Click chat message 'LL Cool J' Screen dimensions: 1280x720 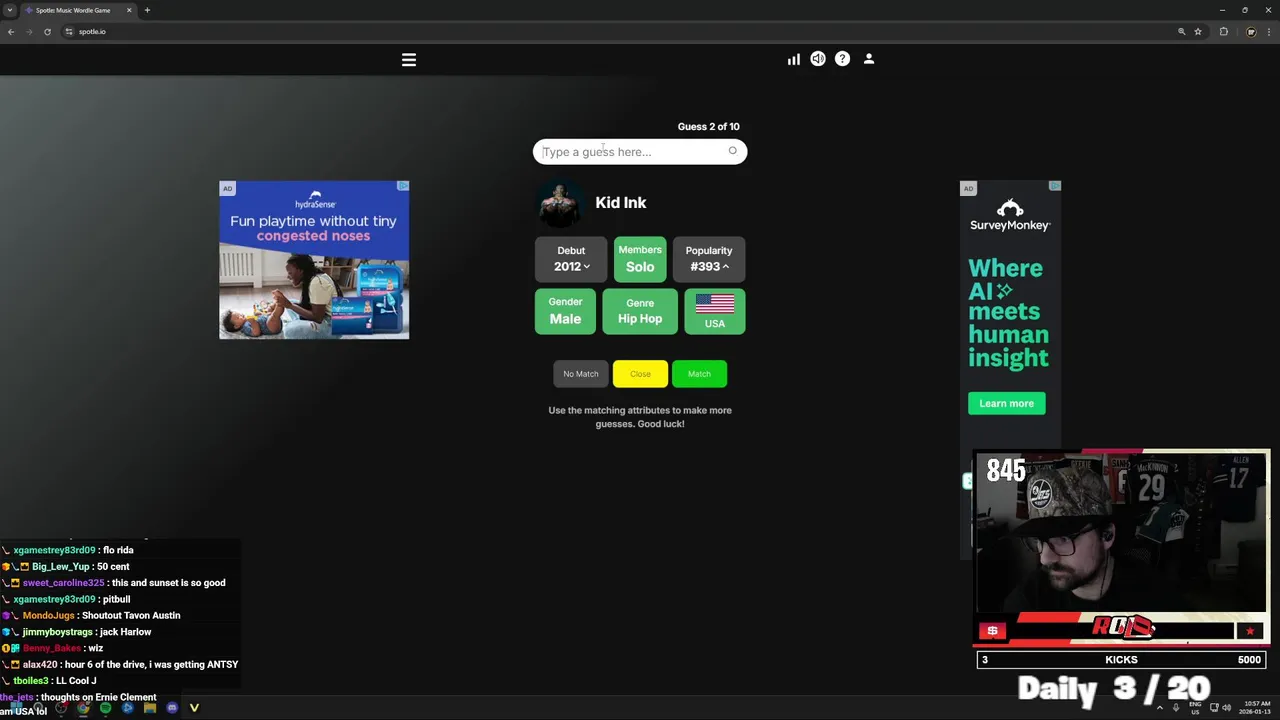click(x=76, y=681)
